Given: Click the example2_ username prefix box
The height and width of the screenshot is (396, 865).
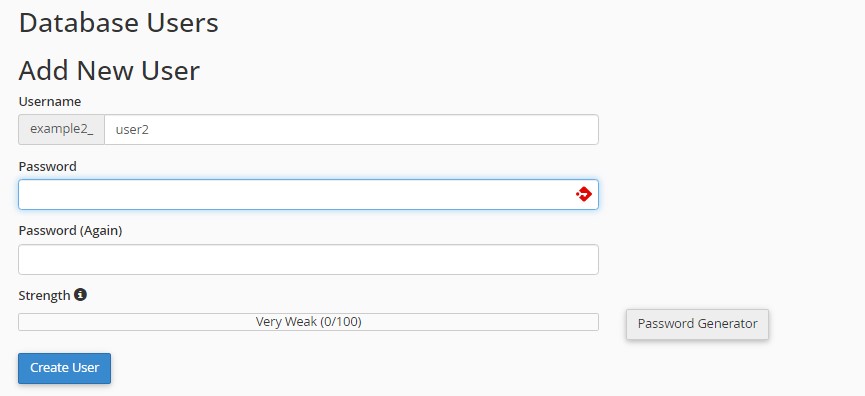Looking at the screenshot, I should click(61, 130).
